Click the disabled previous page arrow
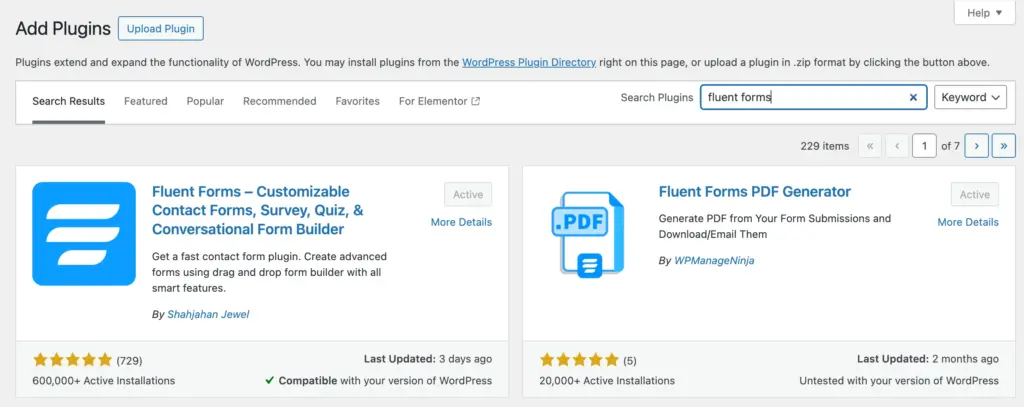 [x=897, y=146]
